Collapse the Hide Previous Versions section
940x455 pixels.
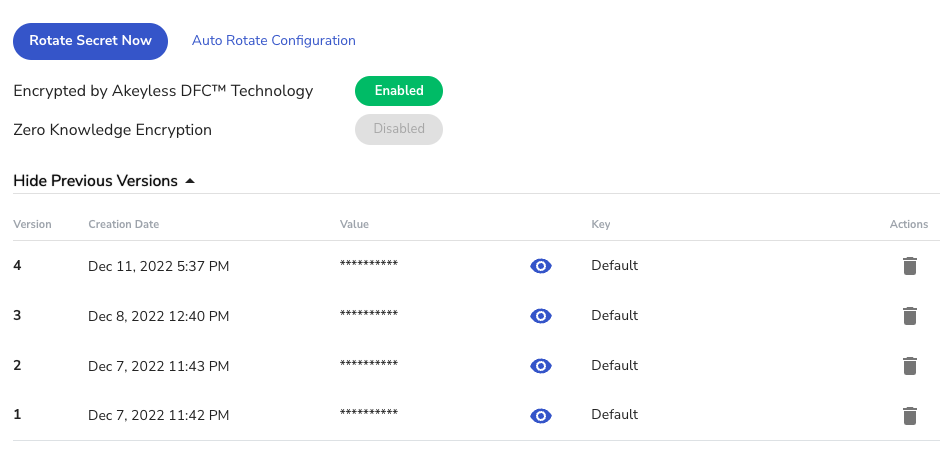click(95, 181)
